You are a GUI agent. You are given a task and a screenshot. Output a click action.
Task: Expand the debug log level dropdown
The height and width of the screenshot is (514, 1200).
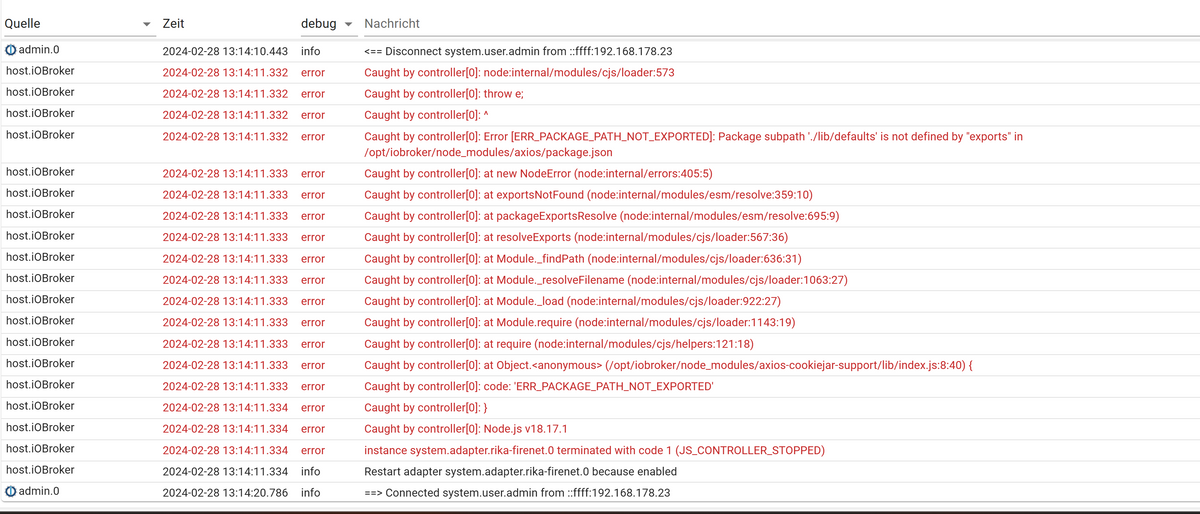348,24
